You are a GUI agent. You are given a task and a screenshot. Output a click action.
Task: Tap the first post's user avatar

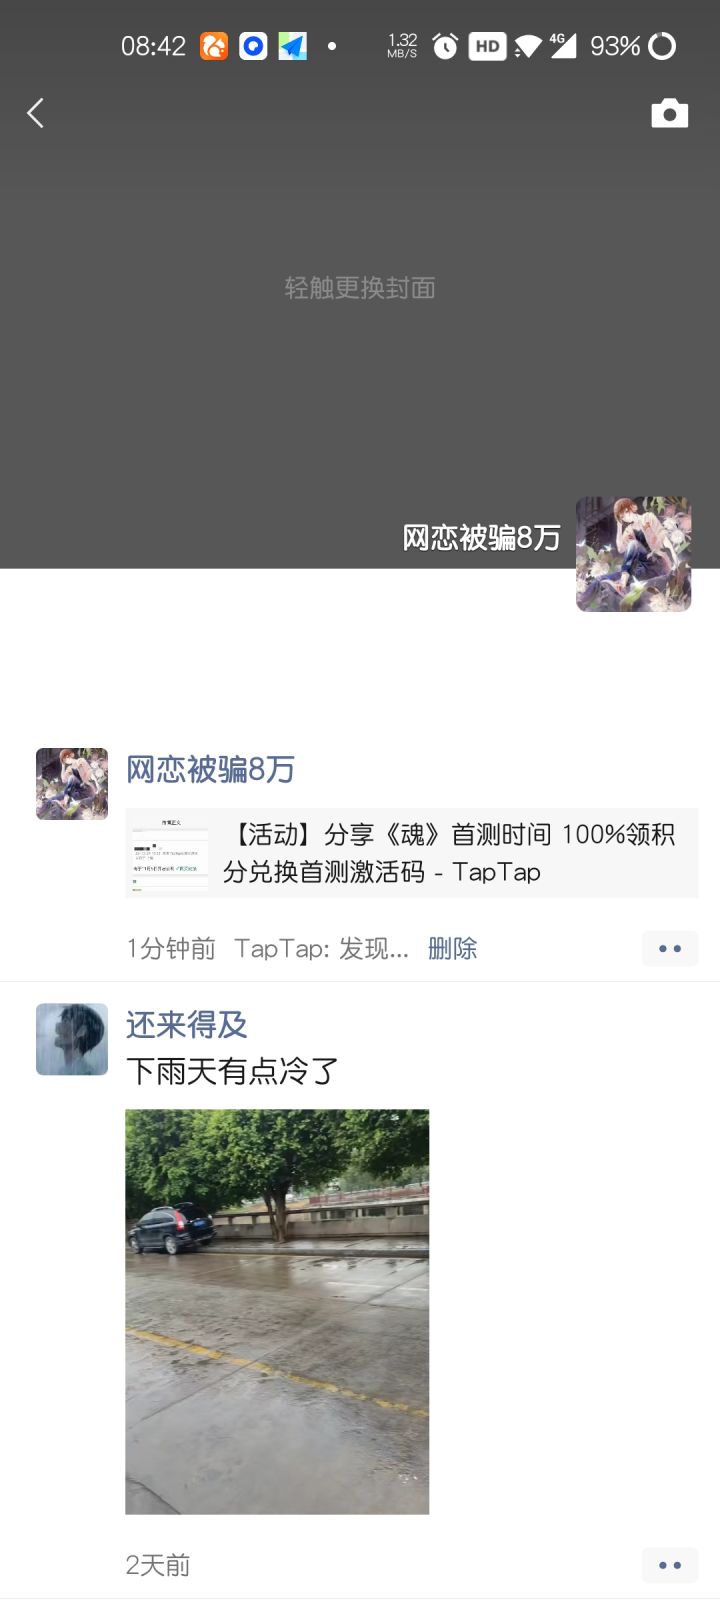(x=72, y=784)
